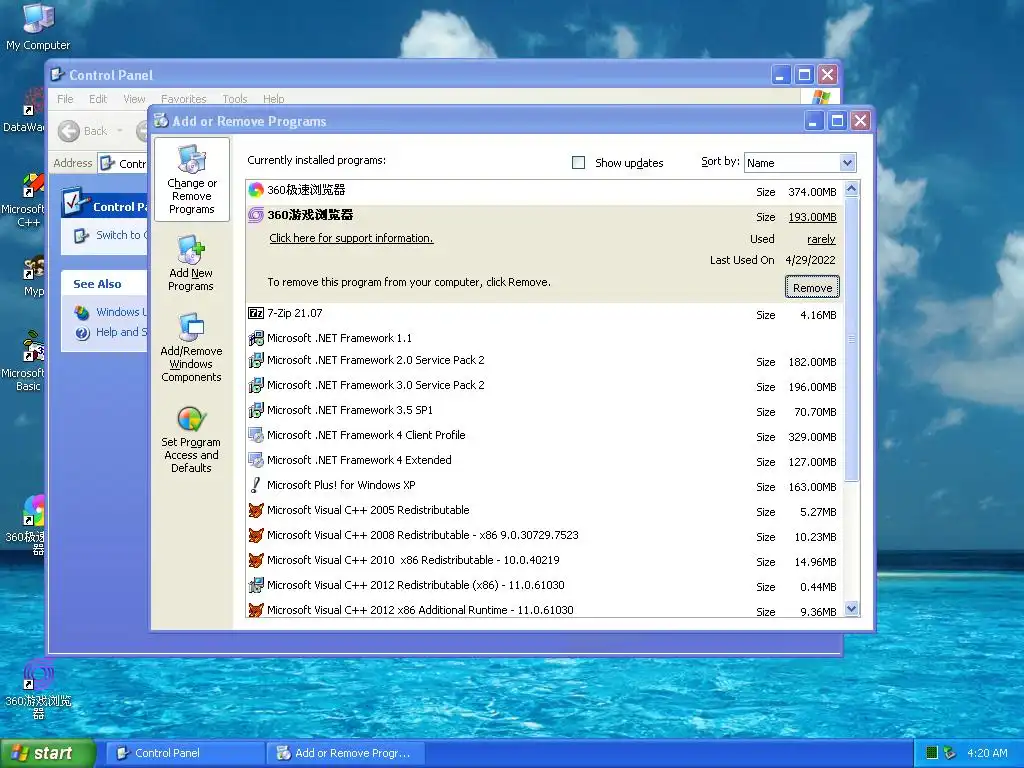1024x768 pixels.
Task: Click the 360游戏浏览器 selected program icon
Action: point(256,215)
